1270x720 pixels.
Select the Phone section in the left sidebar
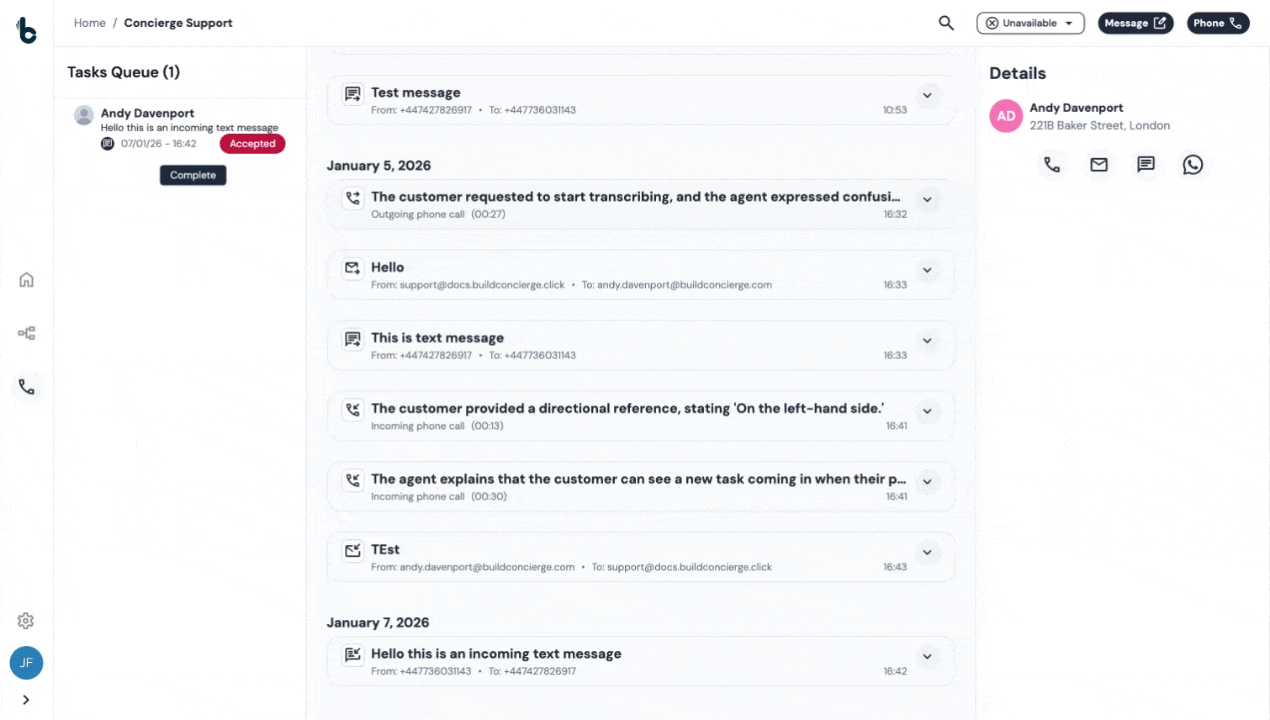coord(26,387)
